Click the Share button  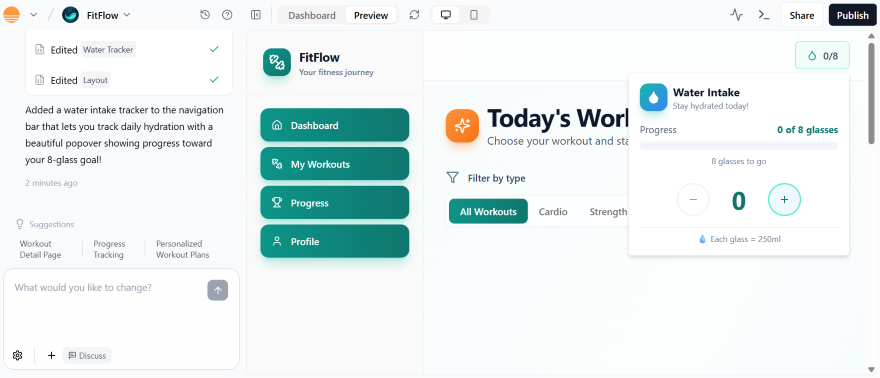[801, 15]
